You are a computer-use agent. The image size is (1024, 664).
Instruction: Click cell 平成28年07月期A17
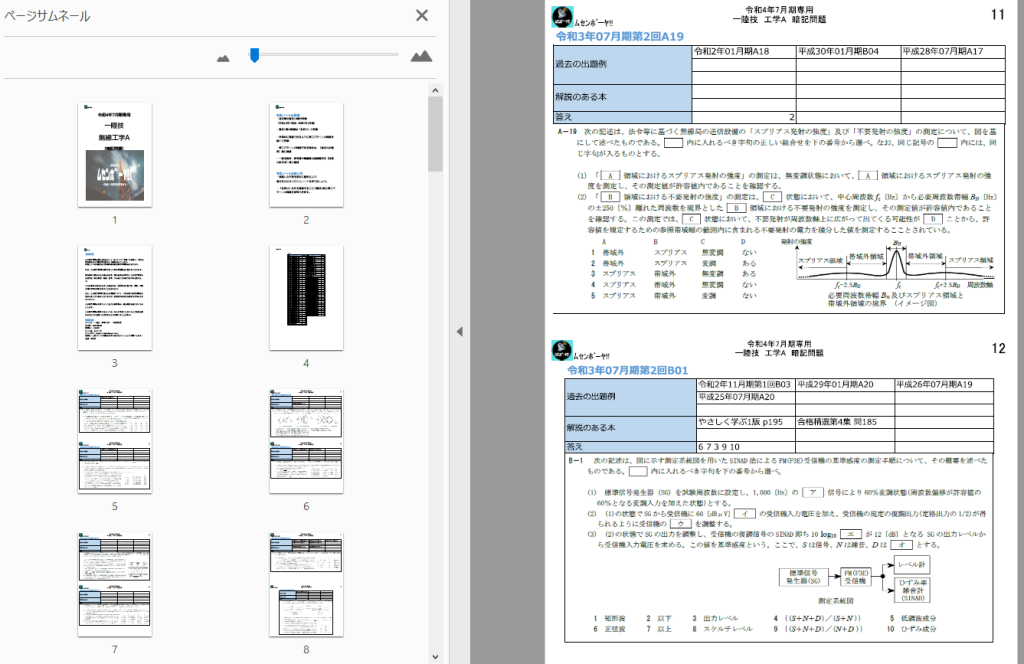[953, 52]
